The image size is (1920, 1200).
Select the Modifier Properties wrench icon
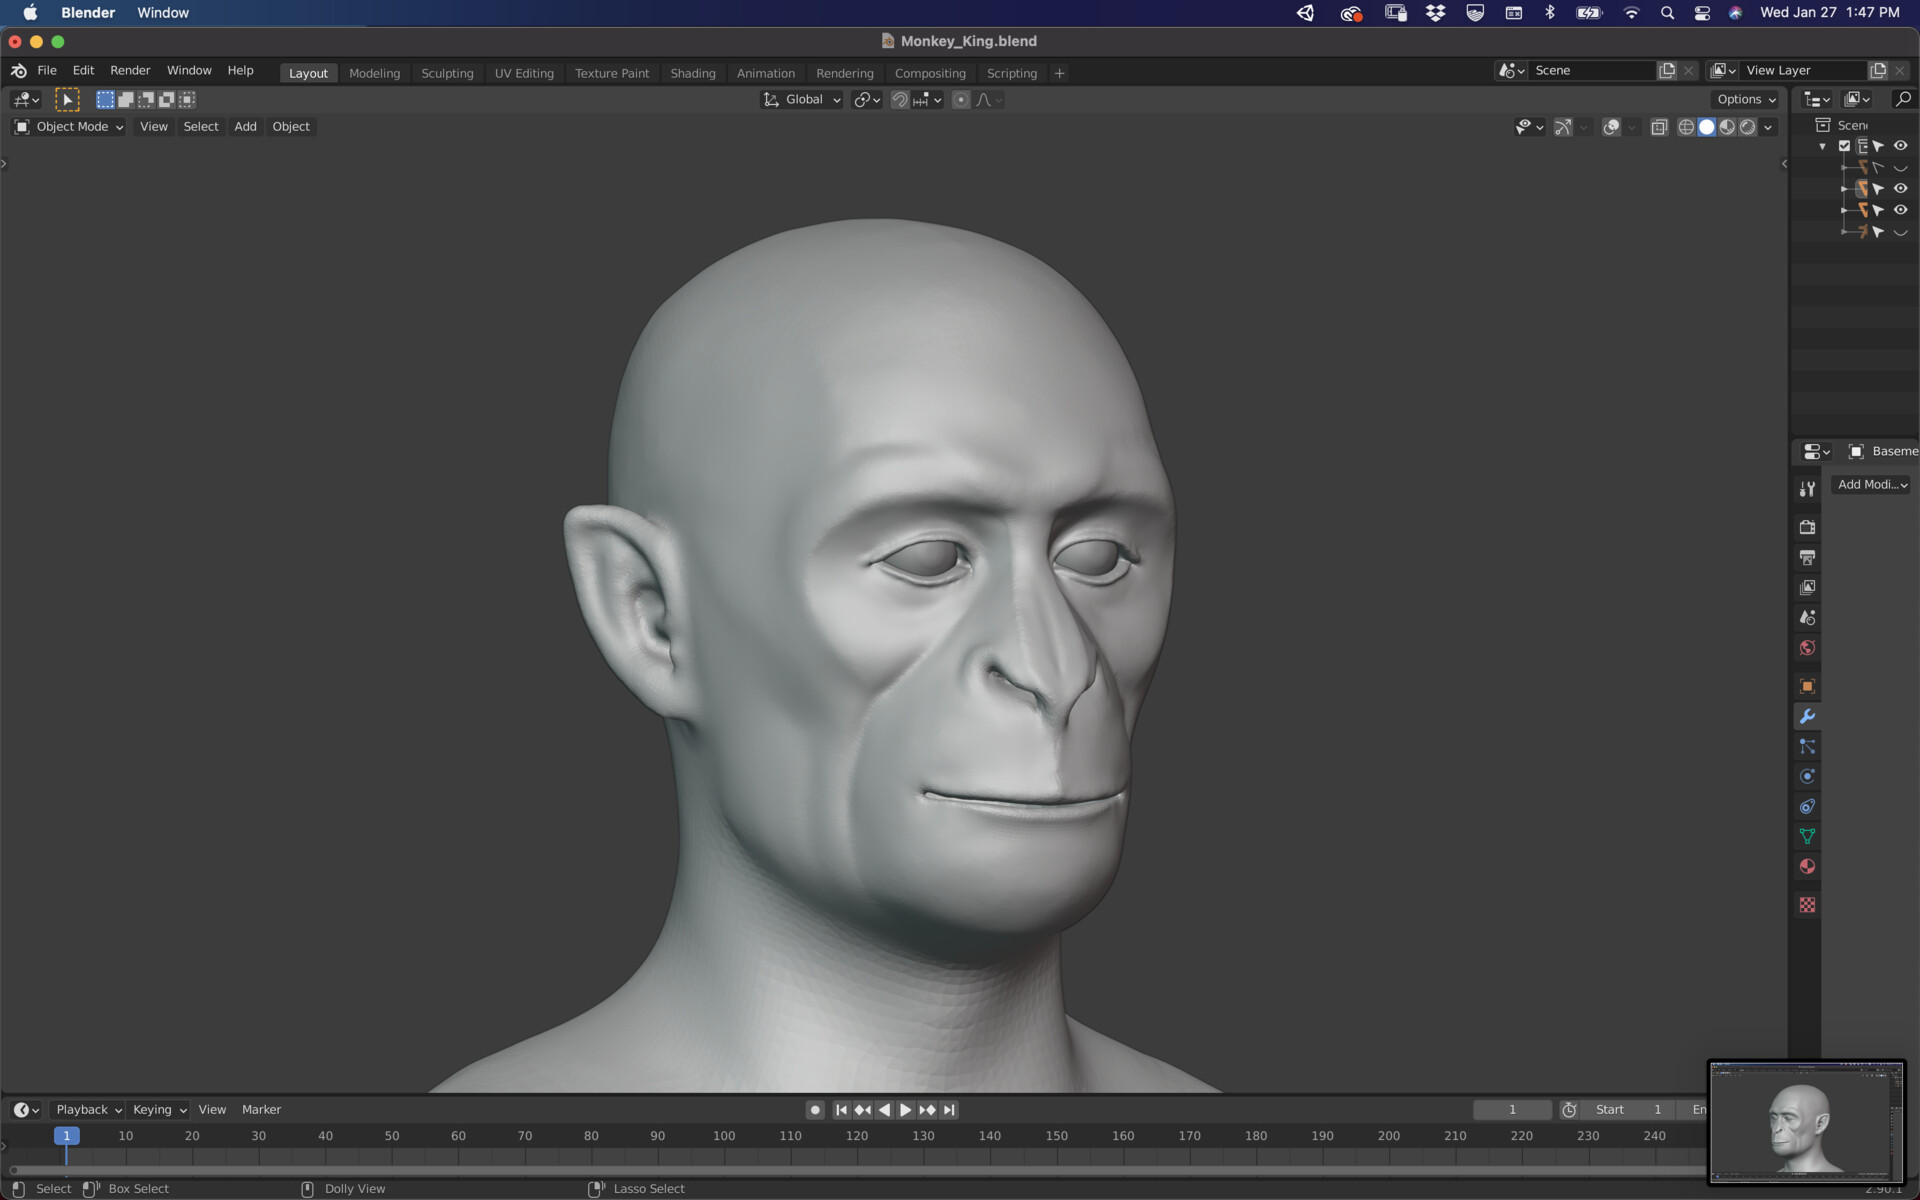[1806, 716]
